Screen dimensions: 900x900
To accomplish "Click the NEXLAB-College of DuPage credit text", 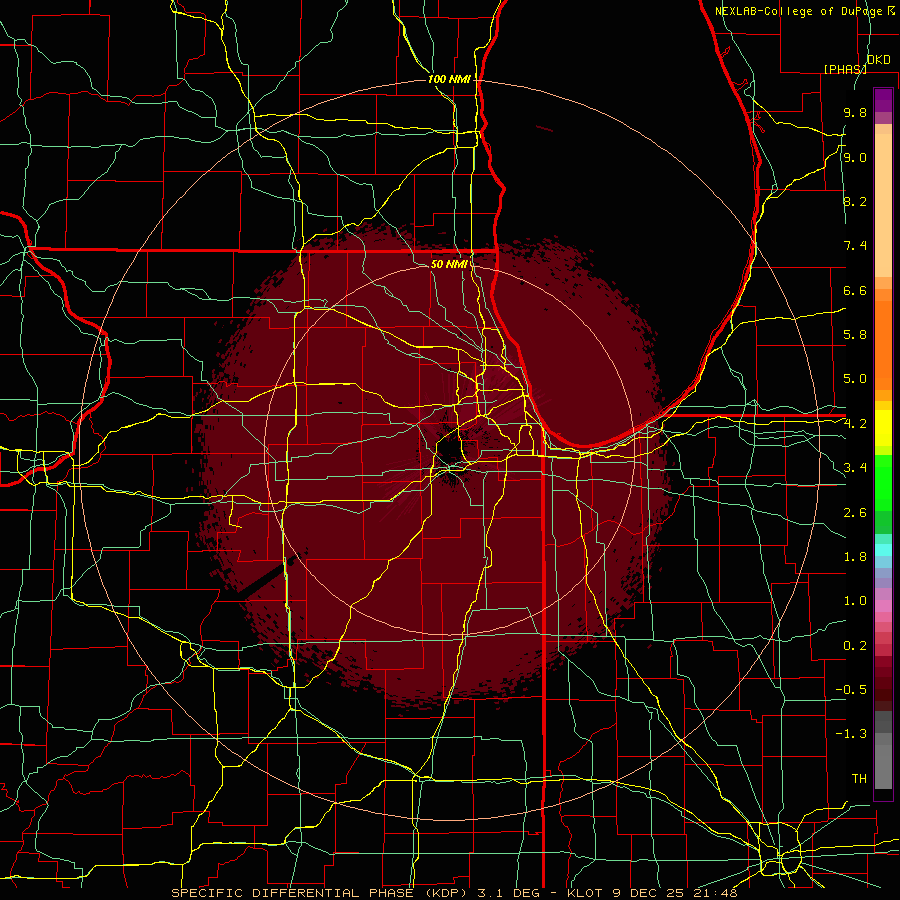I will [799, 11].
